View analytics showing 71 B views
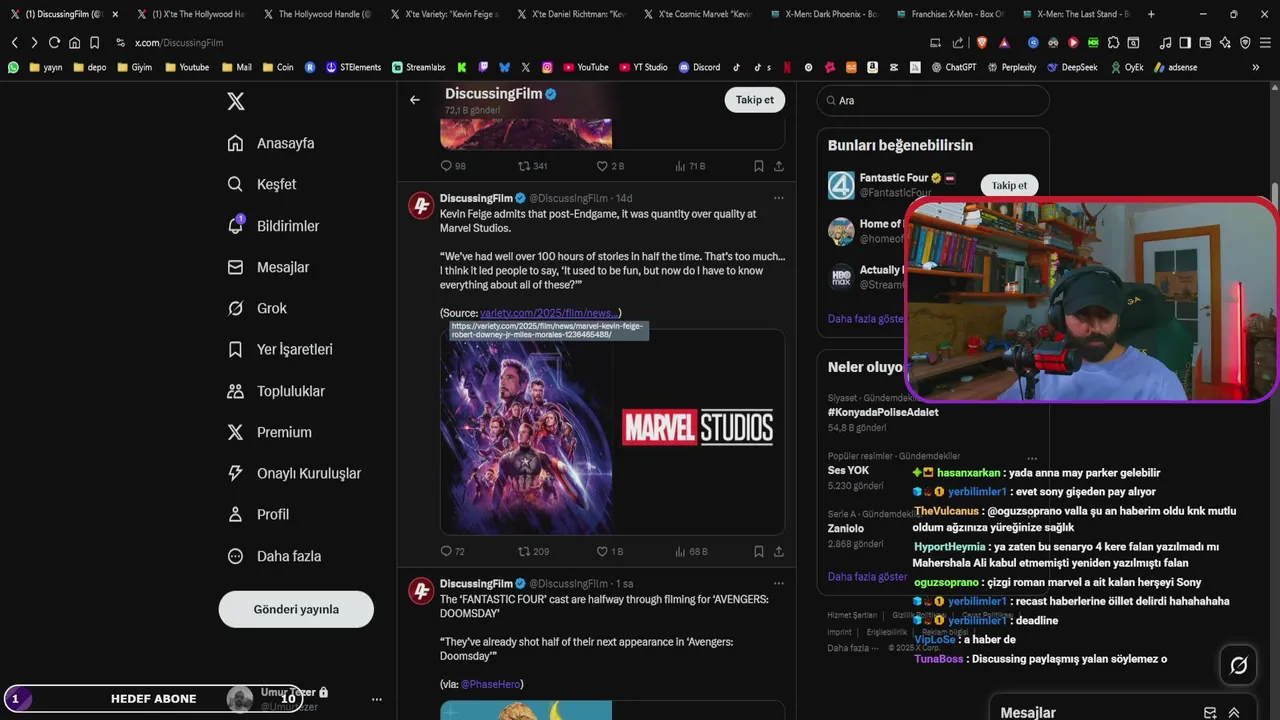 click(691, 166)
